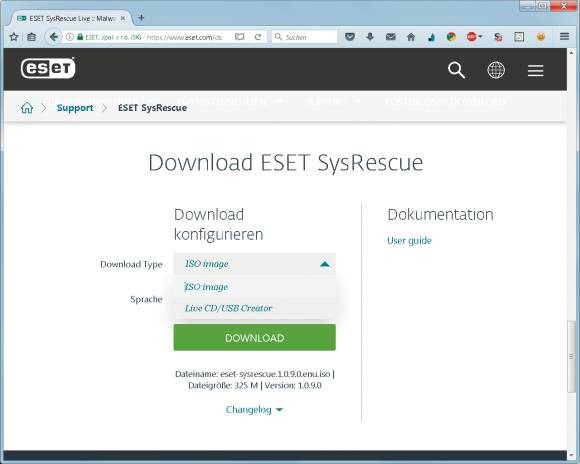Click the red Adblock extension icon
The image size is (580, 464).
click(472, 37)
